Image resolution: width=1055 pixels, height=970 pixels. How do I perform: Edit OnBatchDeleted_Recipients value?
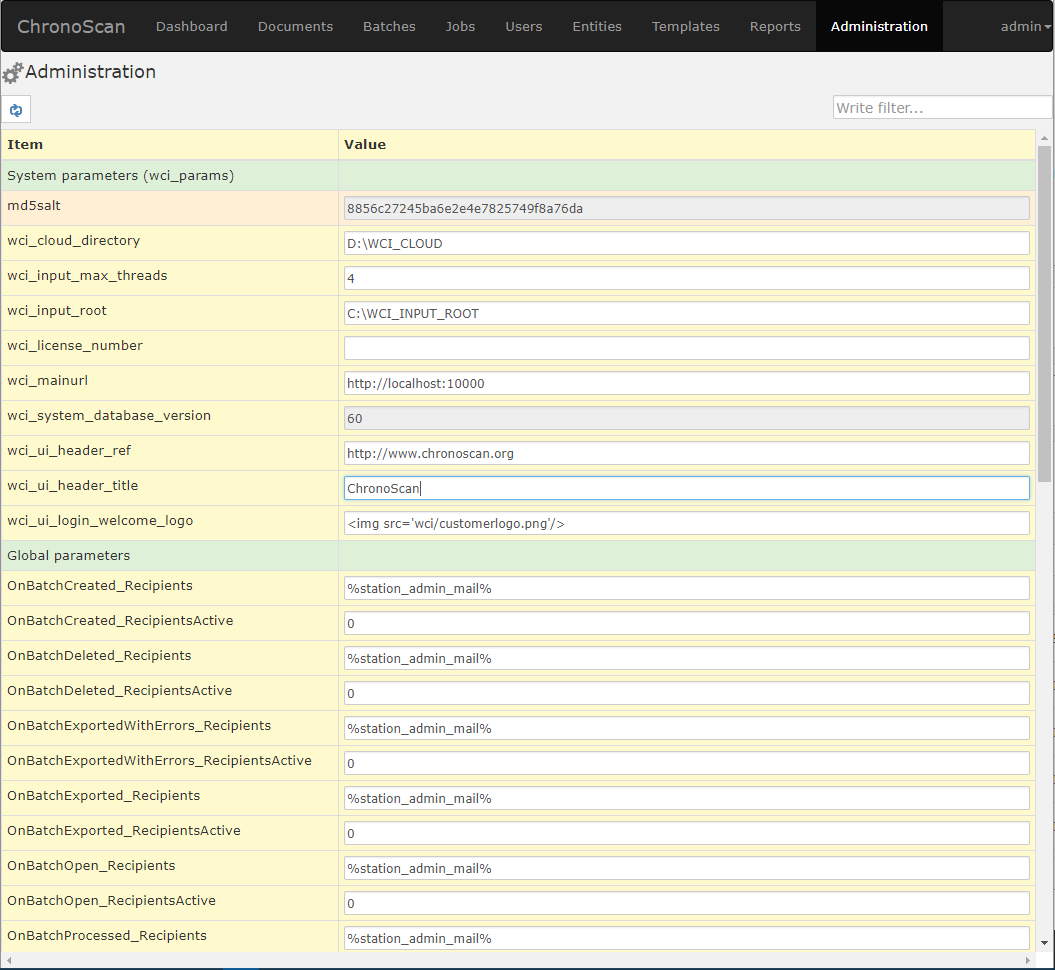coord(686,659)
